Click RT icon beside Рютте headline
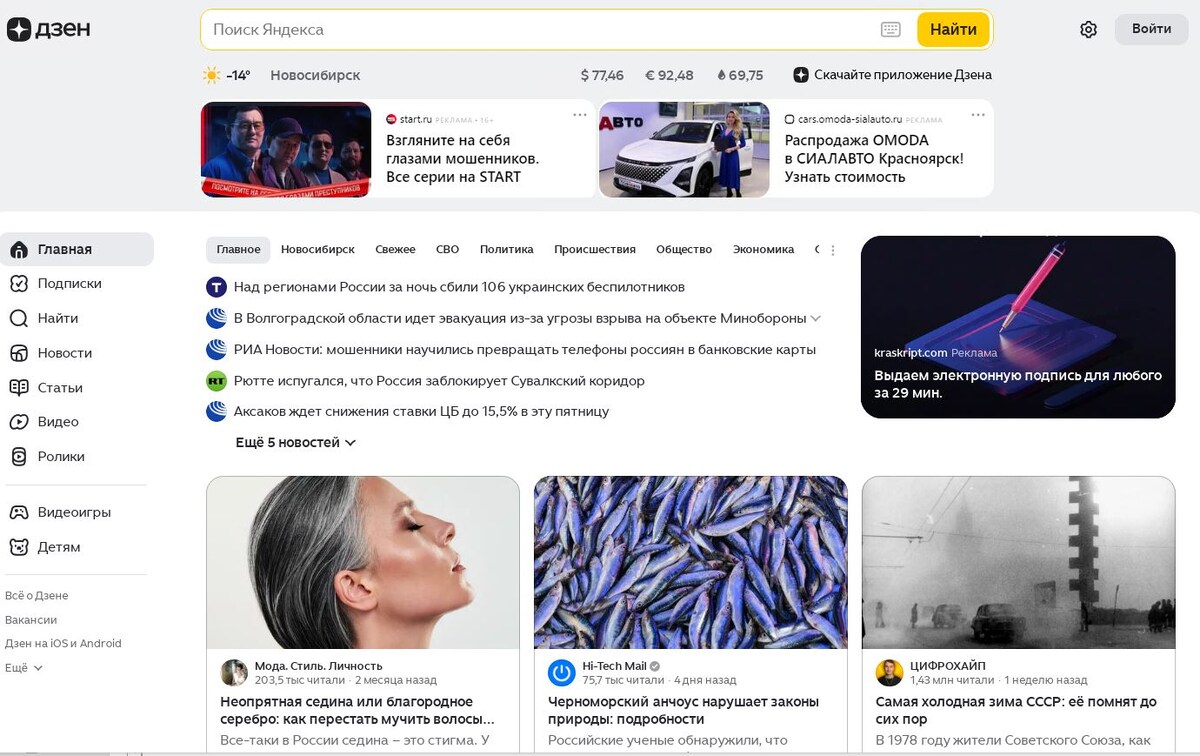Screen dimensions: 1200x756 pos(216,381)
